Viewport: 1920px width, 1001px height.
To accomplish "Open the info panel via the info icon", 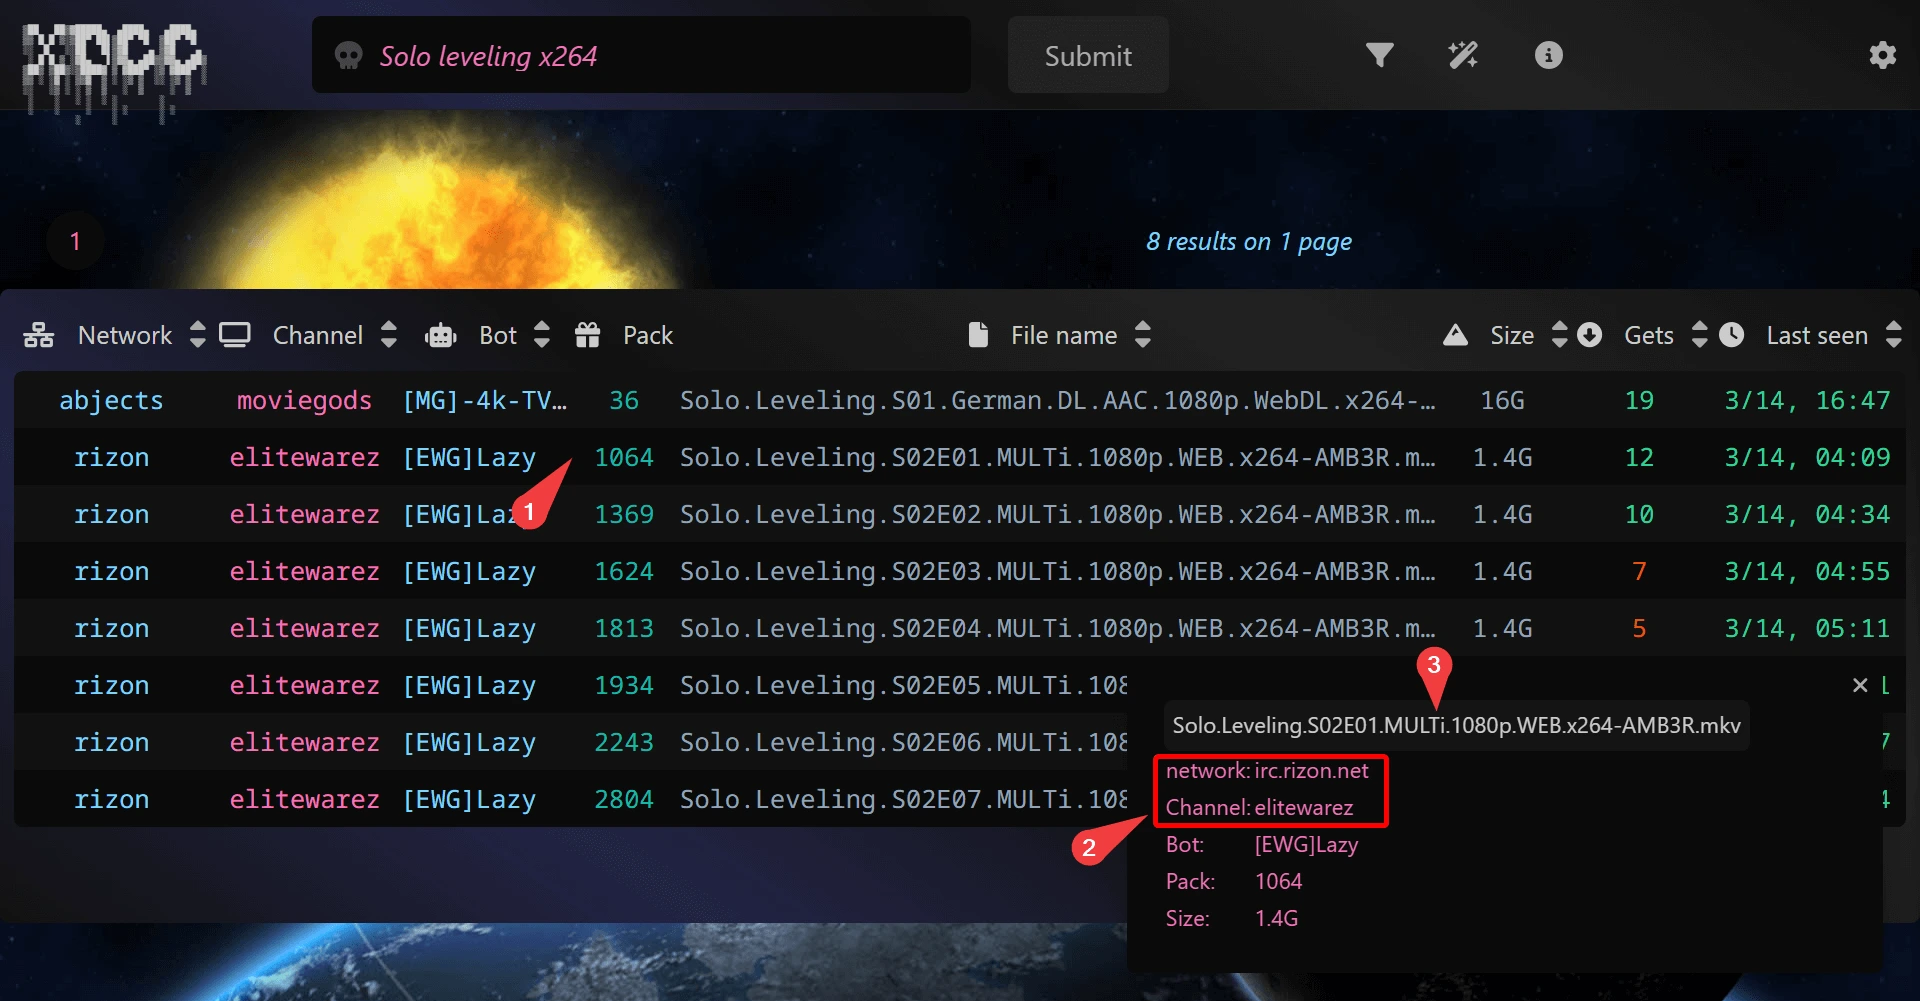I will click(x=1547, y=55).
